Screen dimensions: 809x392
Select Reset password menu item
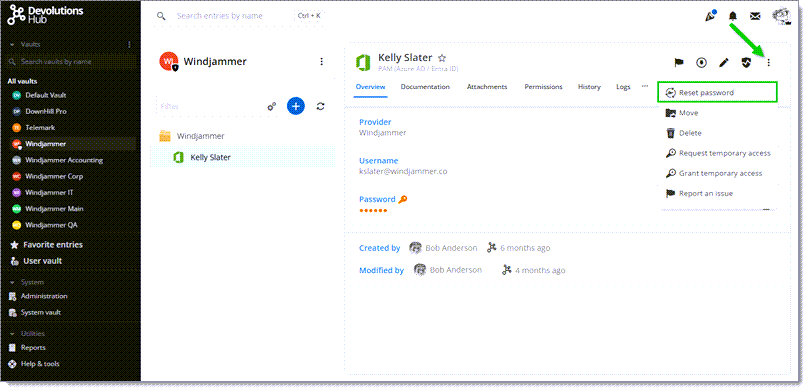pos(717,93)
